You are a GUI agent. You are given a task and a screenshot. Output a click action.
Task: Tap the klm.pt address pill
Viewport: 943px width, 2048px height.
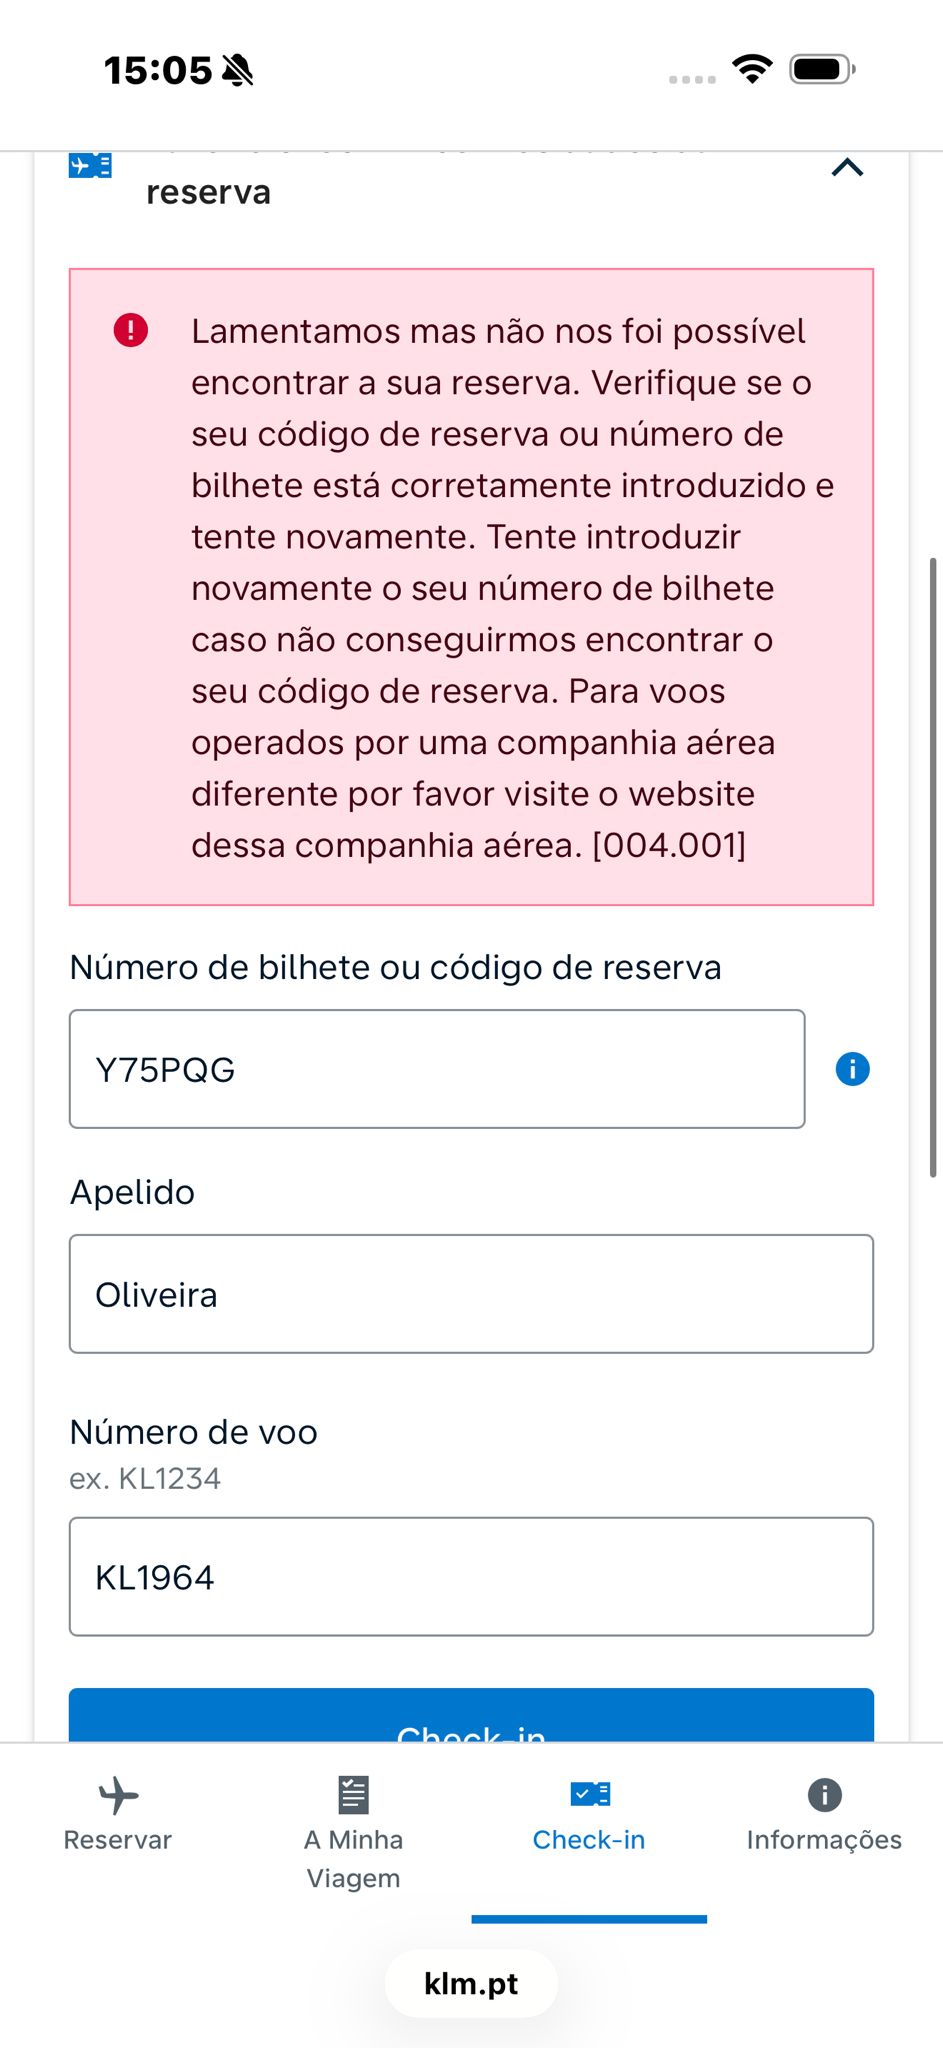pyautogui.click(x=471, y=1984)
